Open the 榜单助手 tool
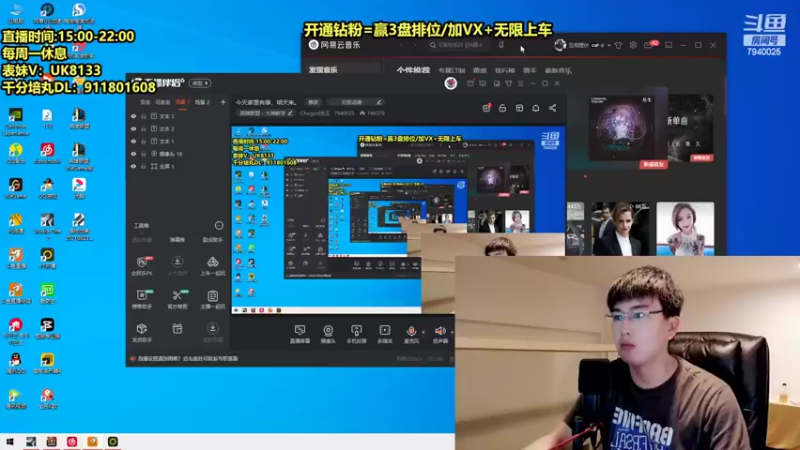Image resolution: width=800 pixels, height=450 pixels. tap(142, 299)
